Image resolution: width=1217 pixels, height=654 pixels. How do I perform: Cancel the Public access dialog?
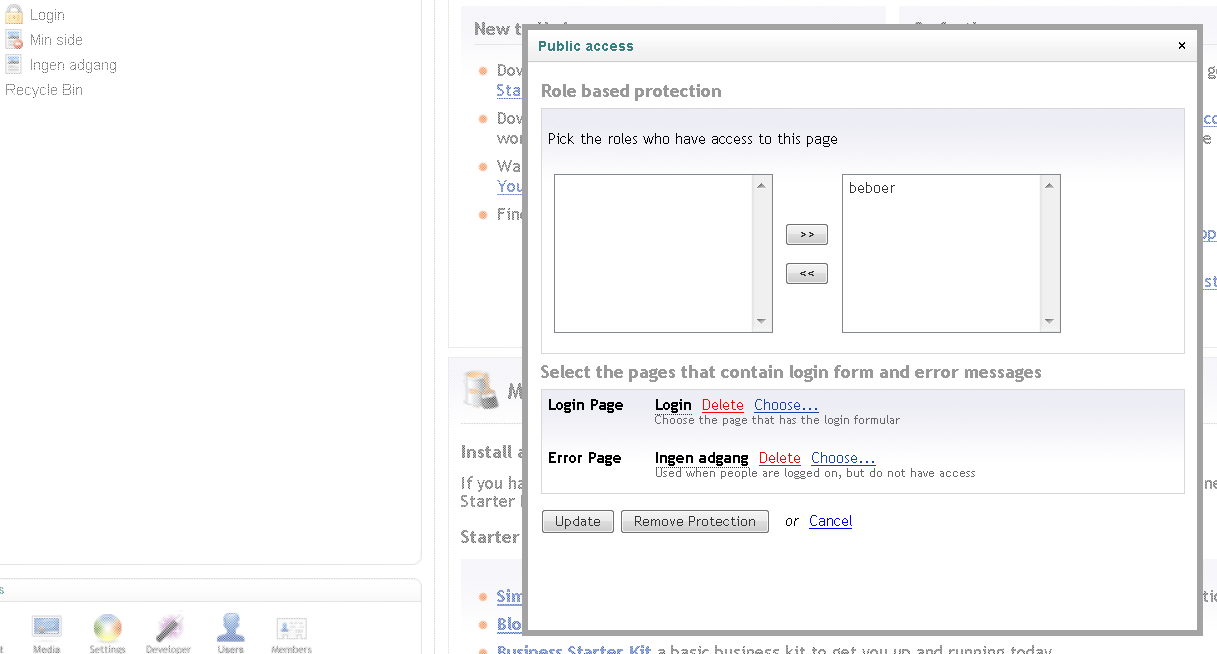pyautogui.click(x=830, y=521)
